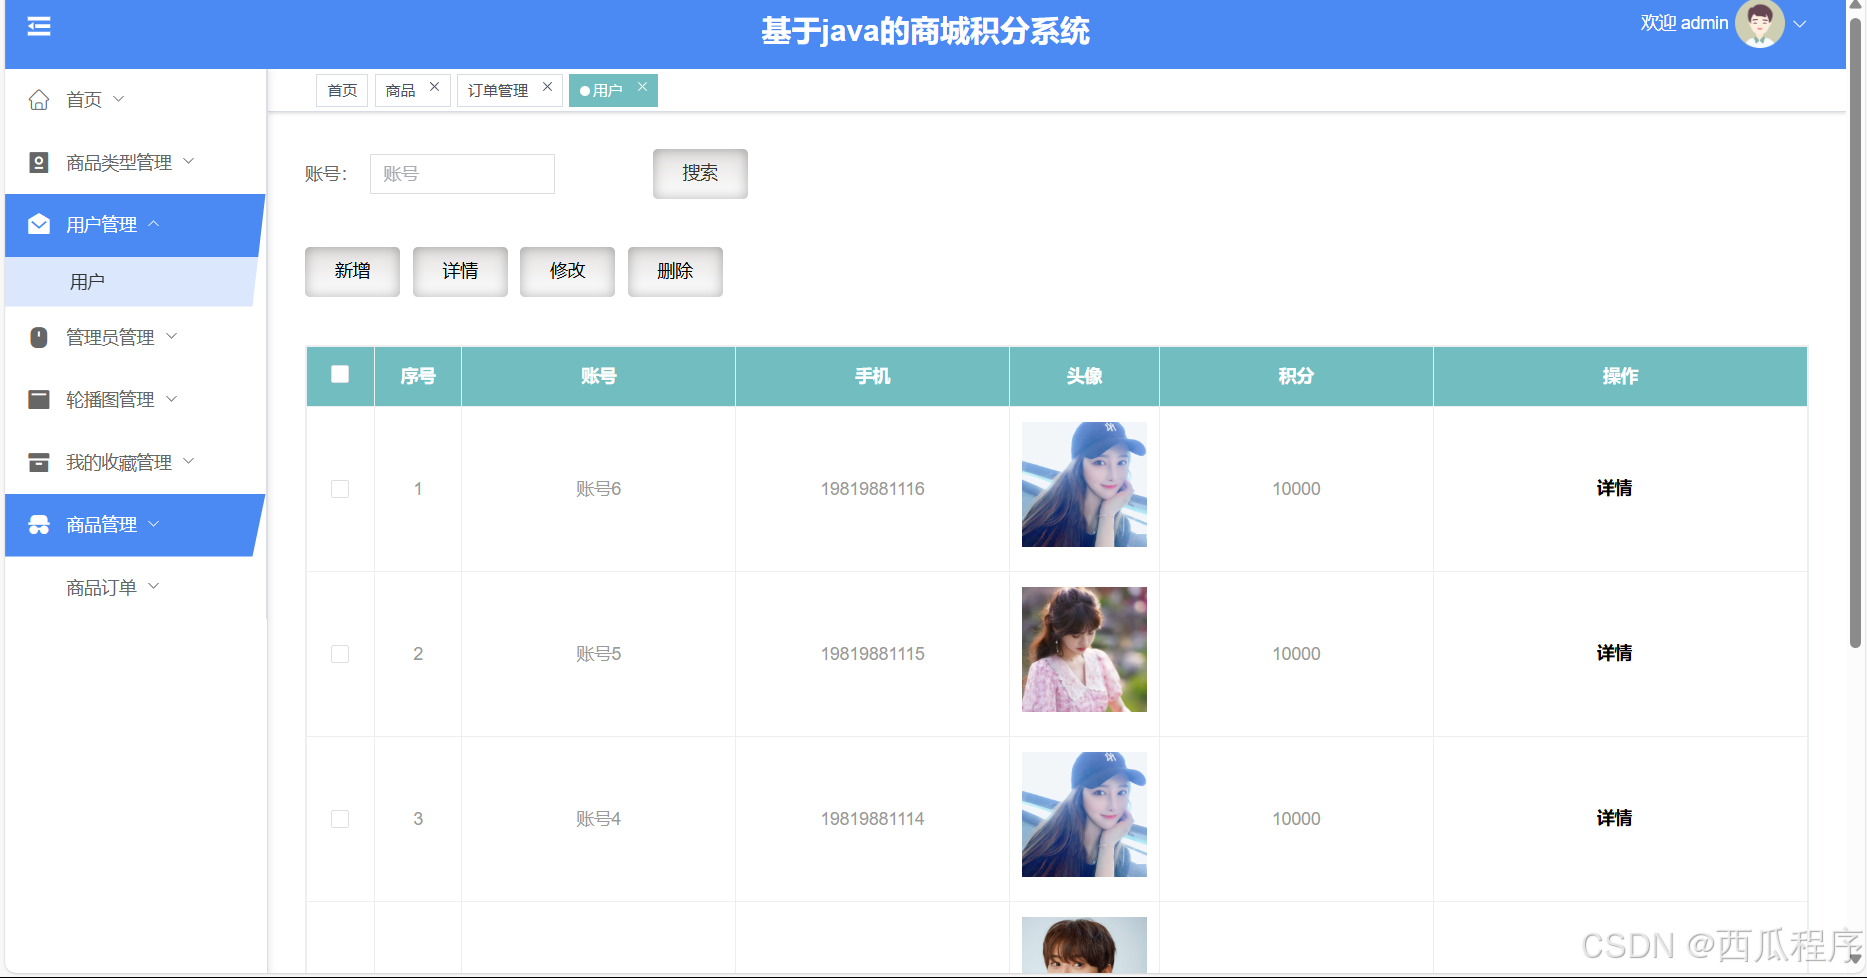
Task: Click the 积分 column header
Action: (x=1296, y=376)
